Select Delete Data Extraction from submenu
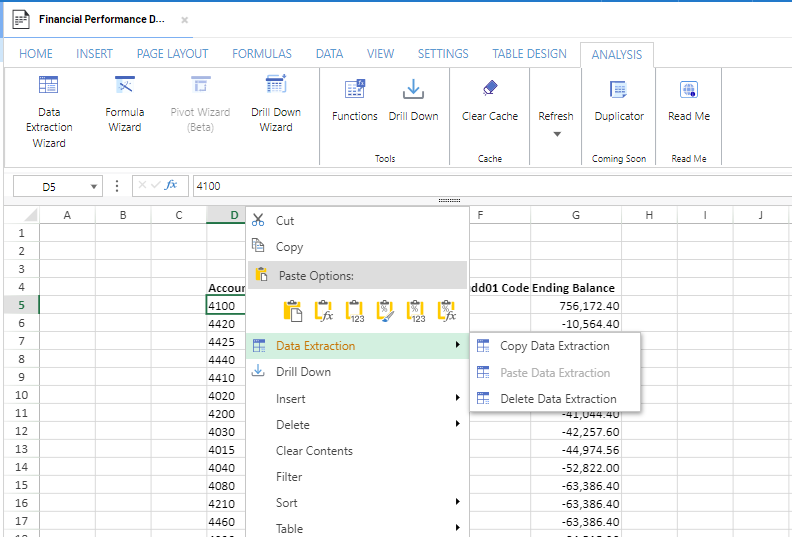Viewport: 792px width, 537px height. point(558,398)
